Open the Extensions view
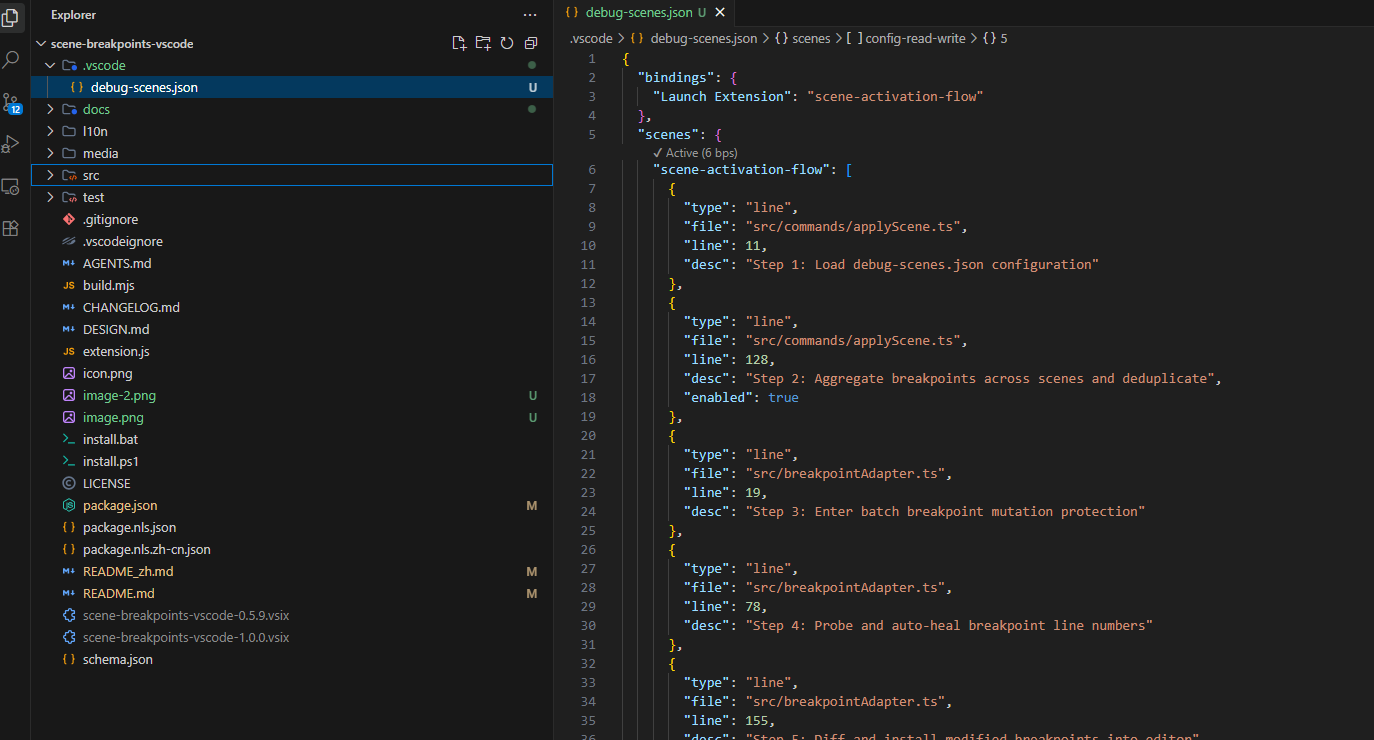This screenshot has width=1374, height=740. (11, 228)
